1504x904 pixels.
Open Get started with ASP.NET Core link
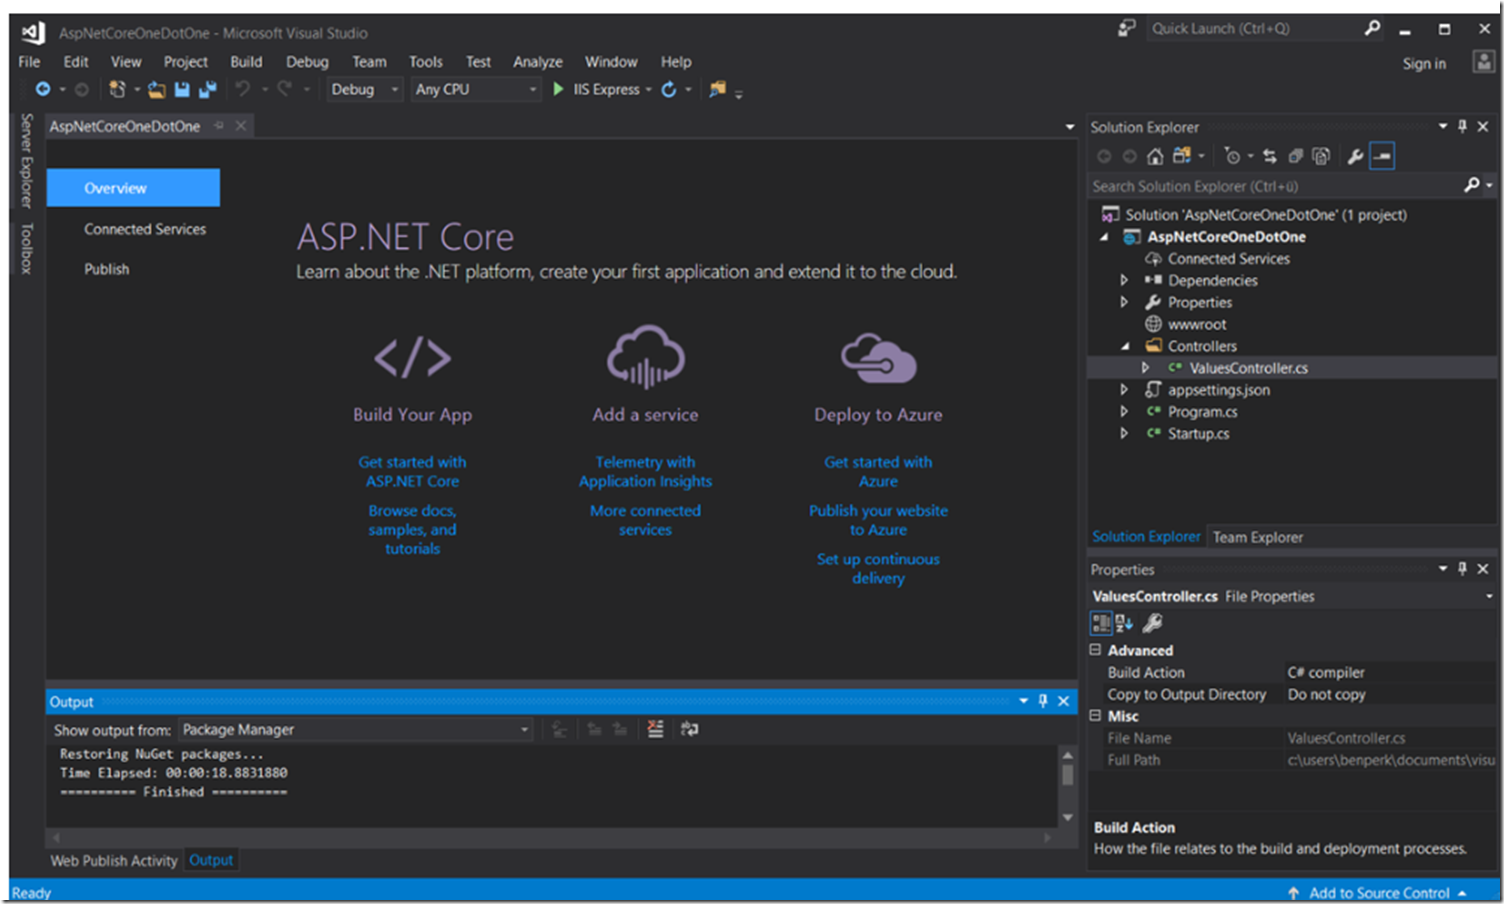412,472
